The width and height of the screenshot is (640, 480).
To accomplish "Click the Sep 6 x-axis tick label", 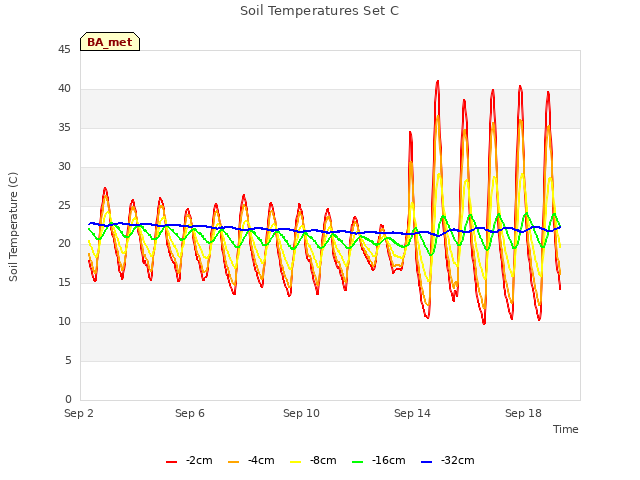I will (x=190, y=413).
